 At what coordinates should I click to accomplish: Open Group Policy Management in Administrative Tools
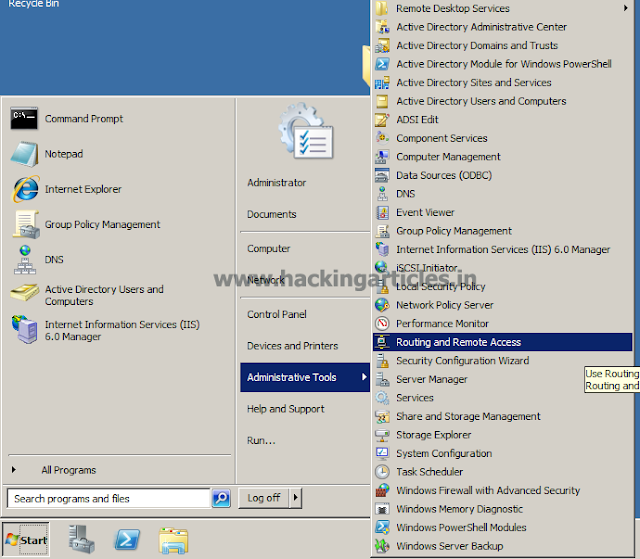(x=454, y=231)
